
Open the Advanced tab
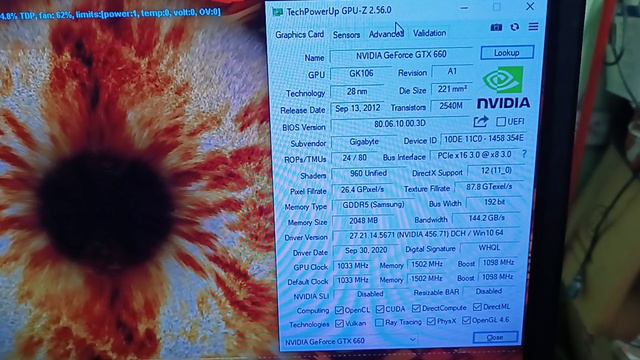pyautogui.click(x=386, y=34)
